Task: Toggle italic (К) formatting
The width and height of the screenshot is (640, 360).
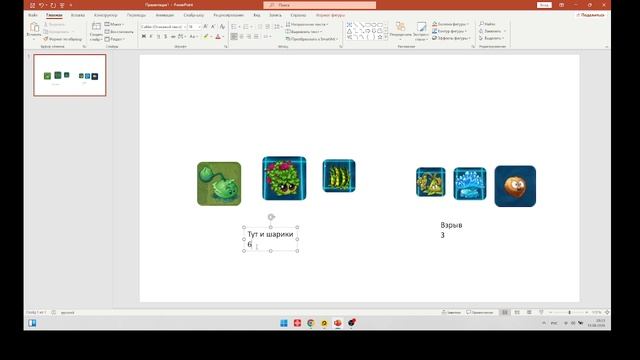Action: click(151, 37)
